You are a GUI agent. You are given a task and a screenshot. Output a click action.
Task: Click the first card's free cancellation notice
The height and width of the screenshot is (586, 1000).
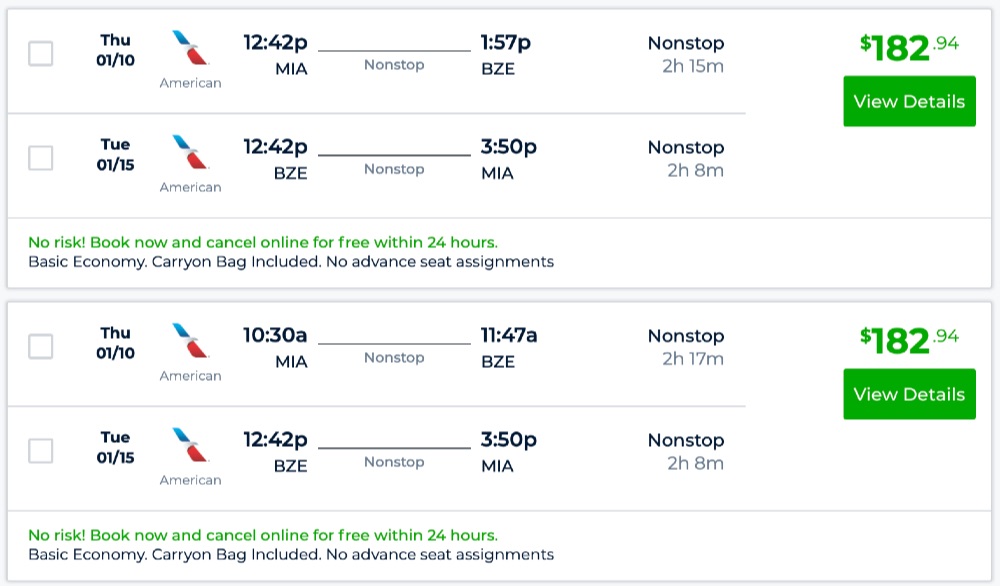click(x=263, y=242)
